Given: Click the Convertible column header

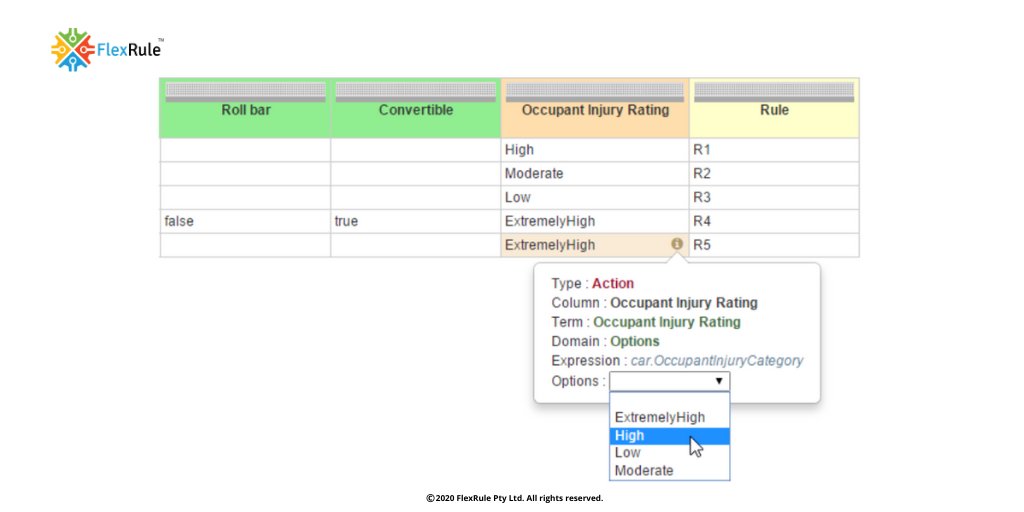Looking at the screenshot, I should 415,110.
